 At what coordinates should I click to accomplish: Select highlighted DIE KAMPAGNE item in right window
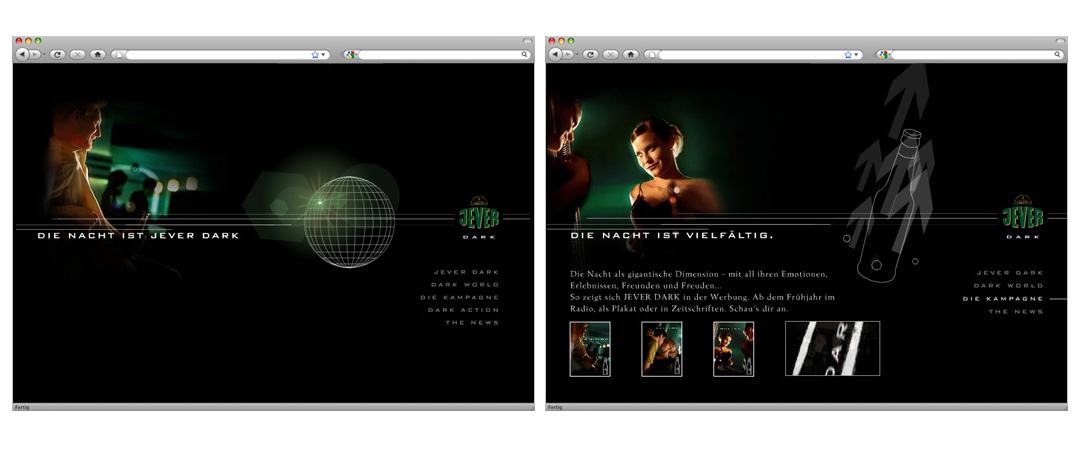(1003, 298)
